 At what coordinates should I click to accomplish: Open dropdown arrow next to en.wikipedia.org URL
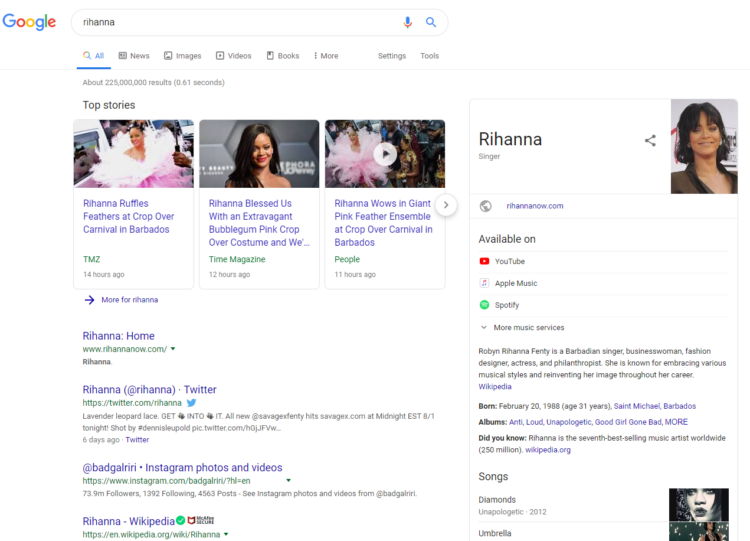click(226, 534)
